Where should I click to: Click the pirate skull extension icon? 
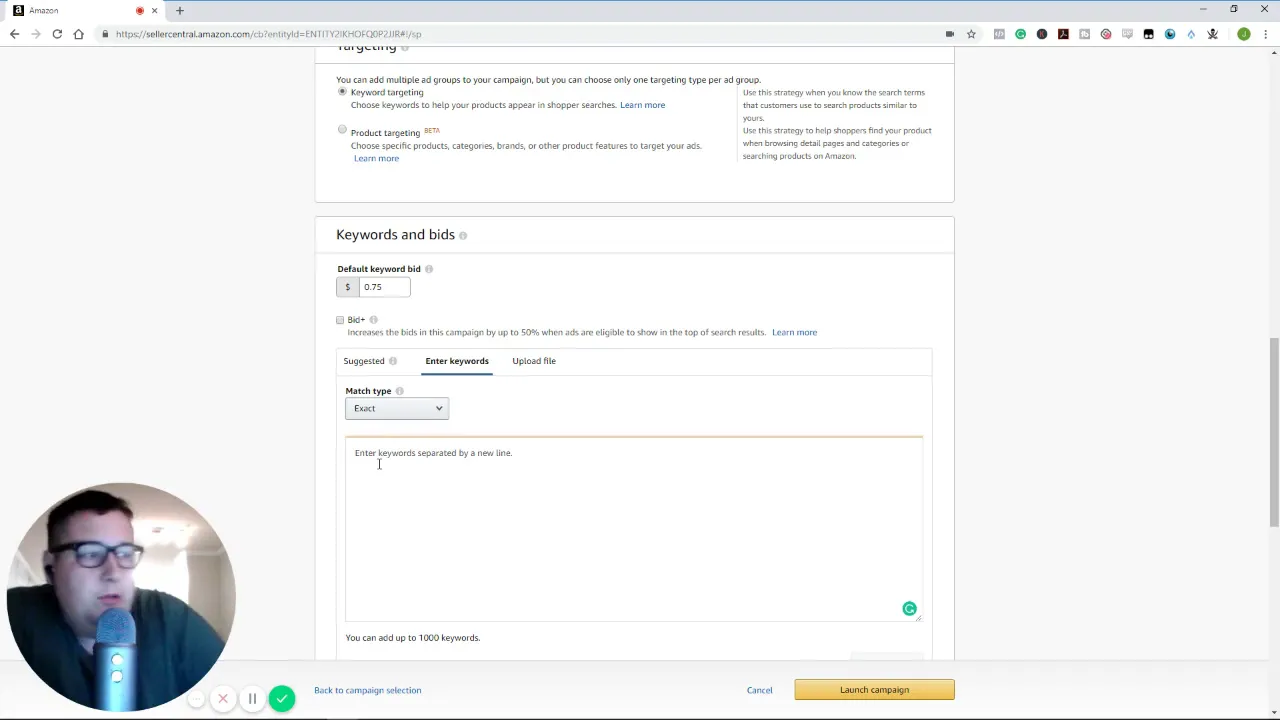click(x=1213, y=34)
